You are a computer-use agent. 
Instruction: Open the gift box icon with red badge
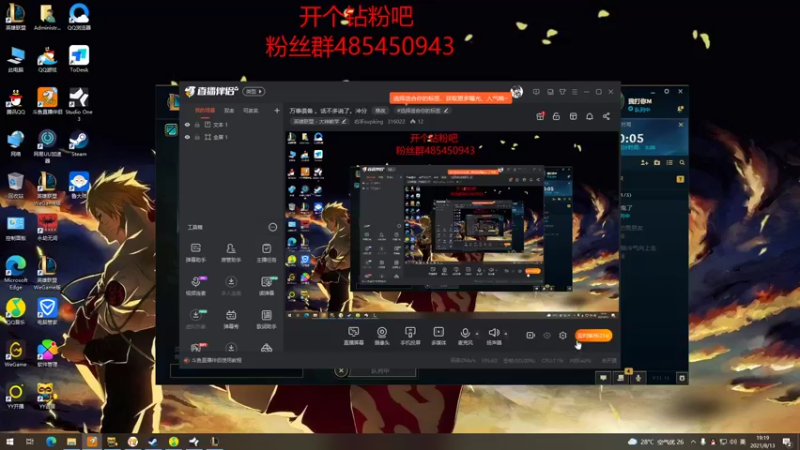[x=540, y=116]
